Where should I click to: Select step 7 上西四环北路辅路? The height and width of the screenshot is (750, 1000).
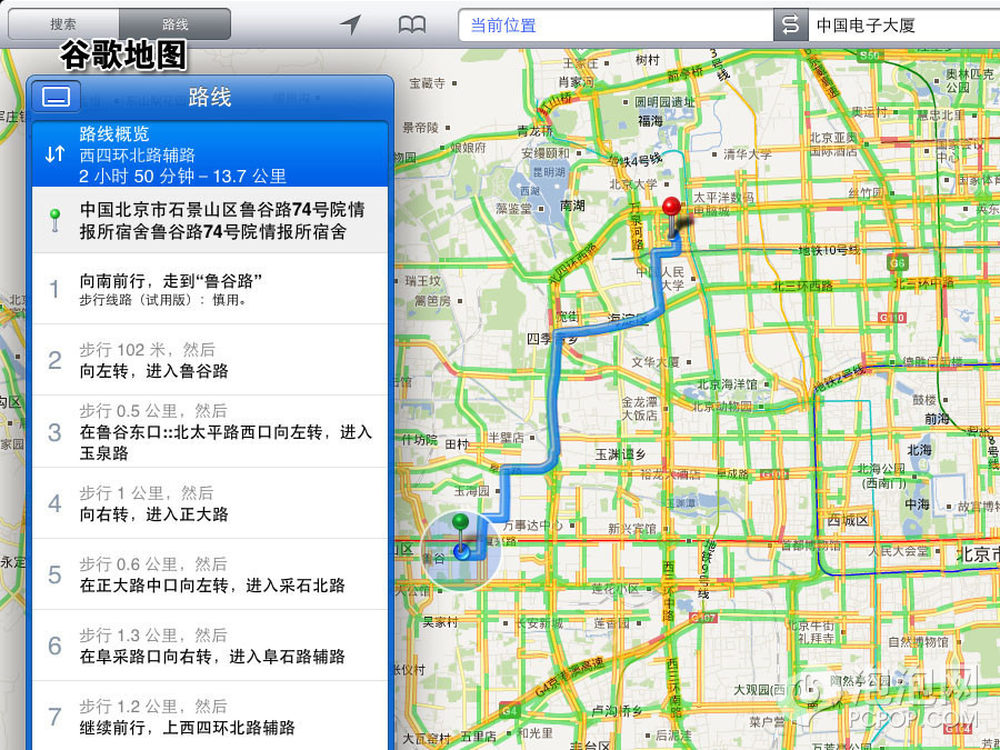tap(210, 716)
